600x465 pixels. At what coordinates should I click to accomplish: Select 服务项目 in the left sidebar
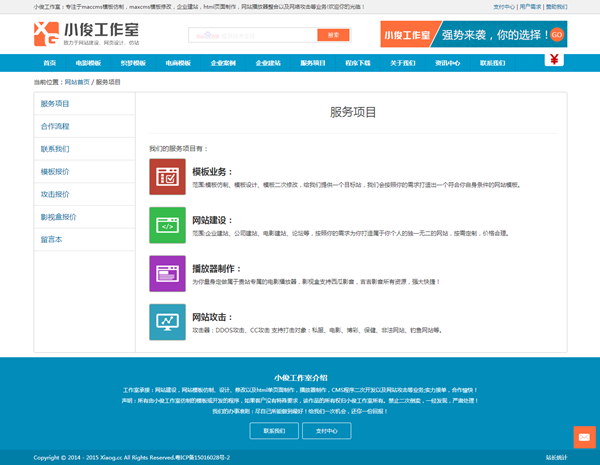[x=85, y=104]
